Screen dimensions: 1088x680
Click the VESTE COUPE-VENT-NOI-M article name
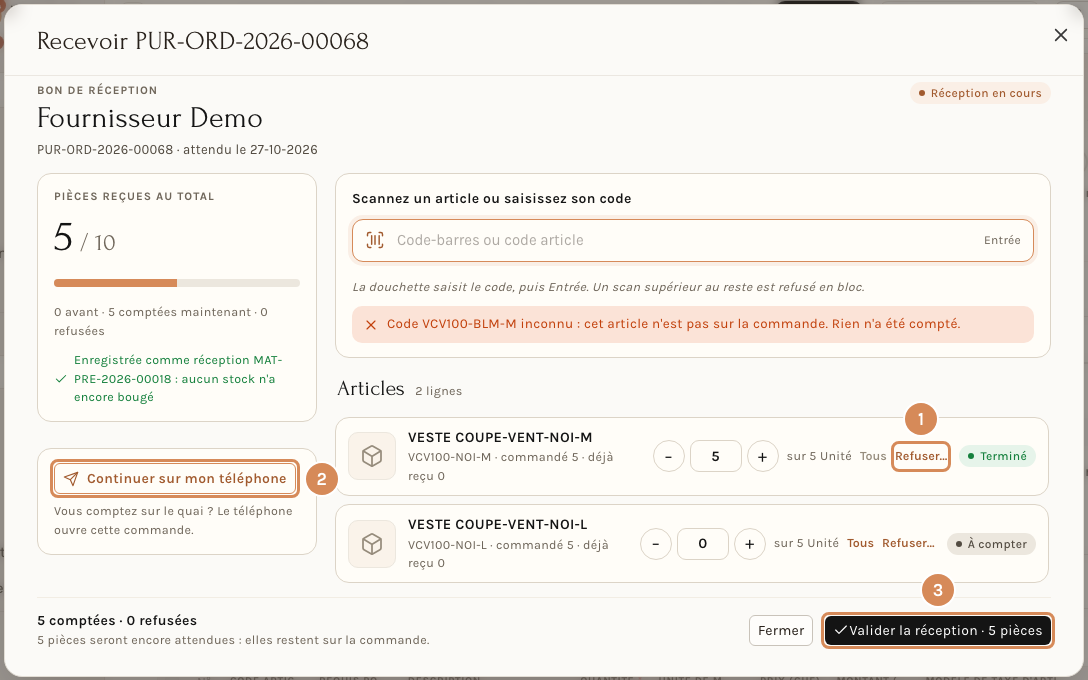tap(500, 438)
